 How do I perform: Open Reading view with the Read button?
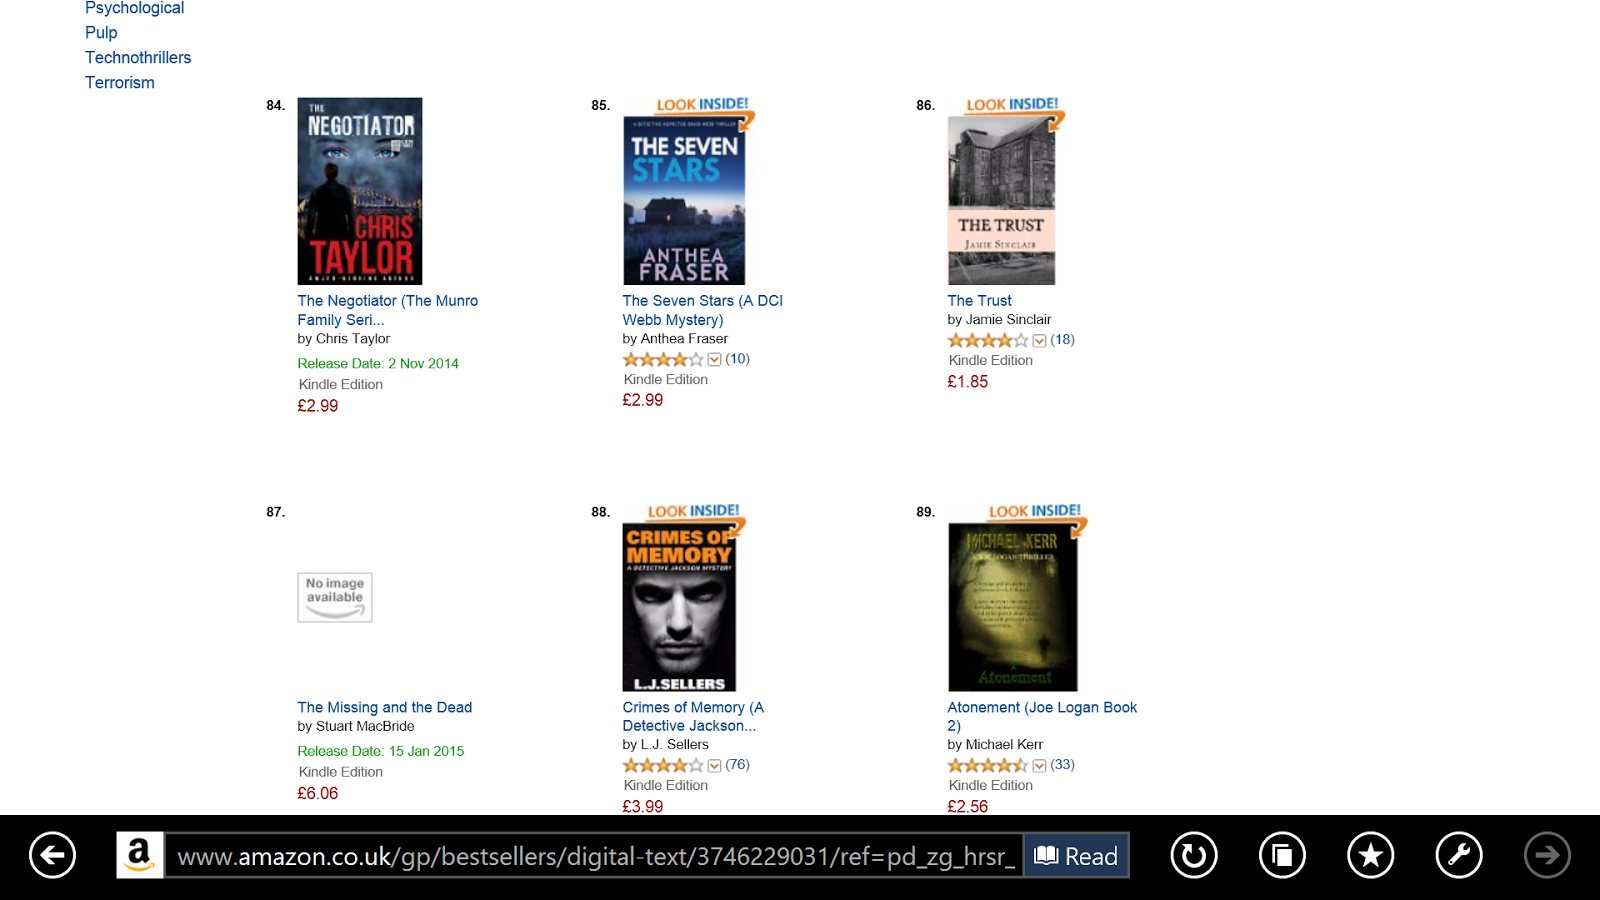tap(1076, 856)
